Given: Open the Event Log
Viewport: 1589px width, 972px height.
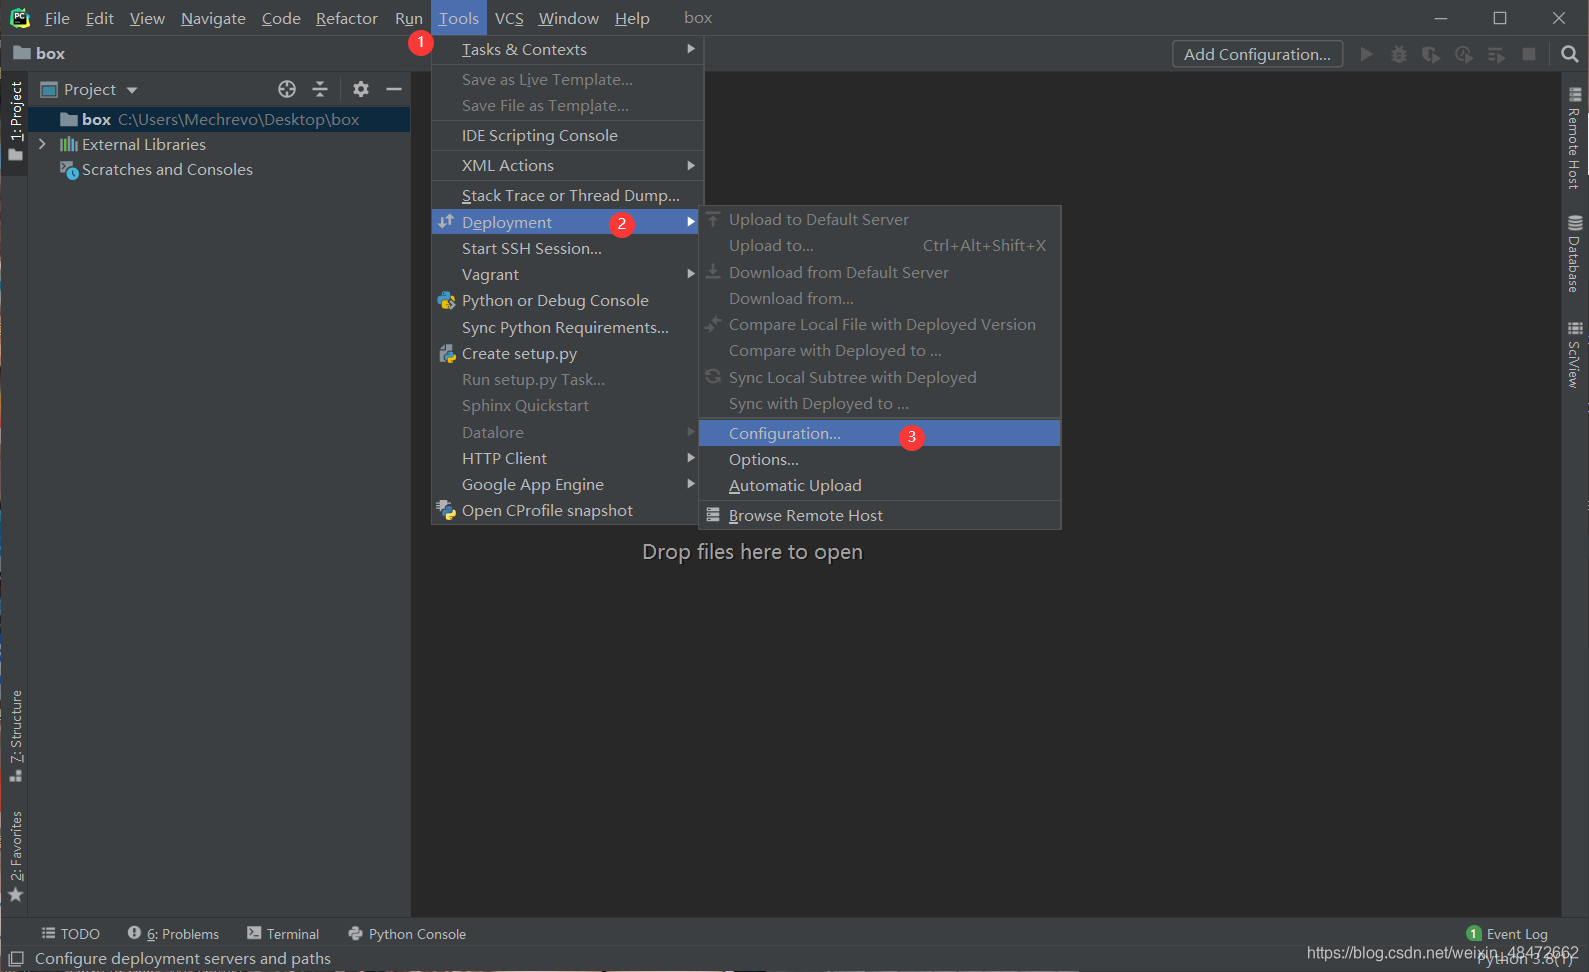Looking at the screenshot, I should (x=1507, y=934).
